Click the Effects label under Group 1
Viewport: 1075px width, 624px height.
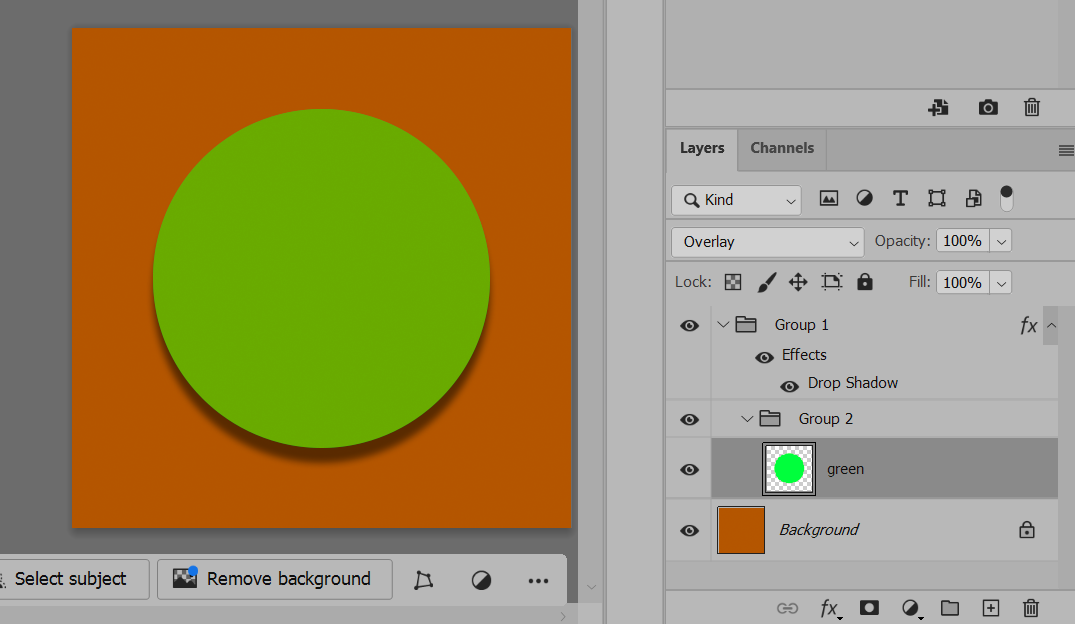pyautogui.click(x=804, y=355)
